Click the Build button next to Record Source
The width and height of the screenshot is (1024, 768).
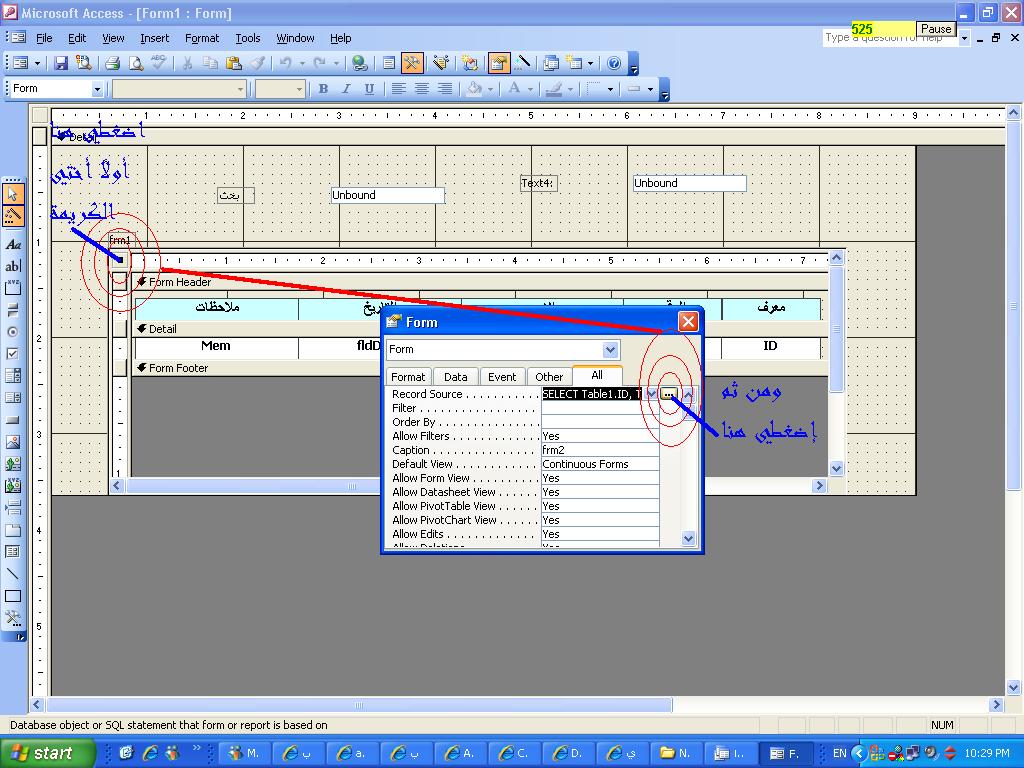(668, 394)
